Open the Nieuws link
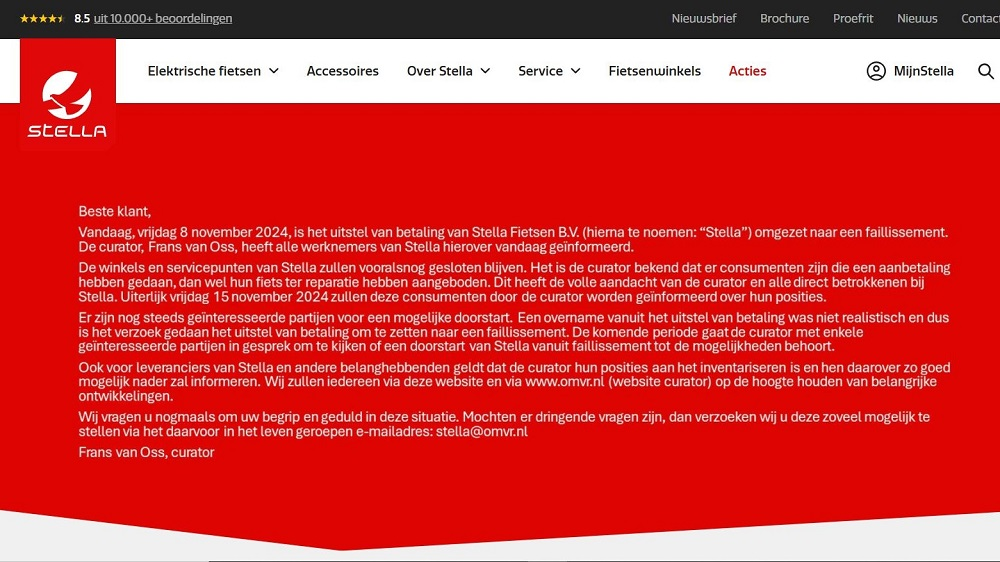The image size is (1000, 562). 917,18
